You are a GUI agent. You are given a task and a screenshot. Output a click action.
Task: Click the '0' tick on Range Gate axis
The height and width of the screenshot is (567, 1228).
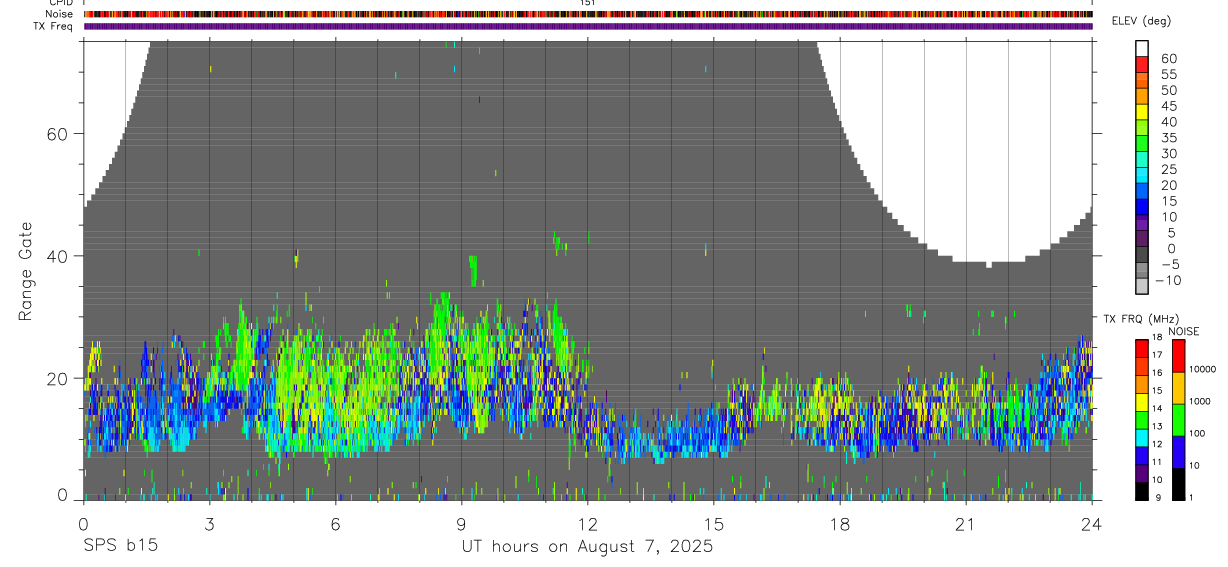point(62,495)
